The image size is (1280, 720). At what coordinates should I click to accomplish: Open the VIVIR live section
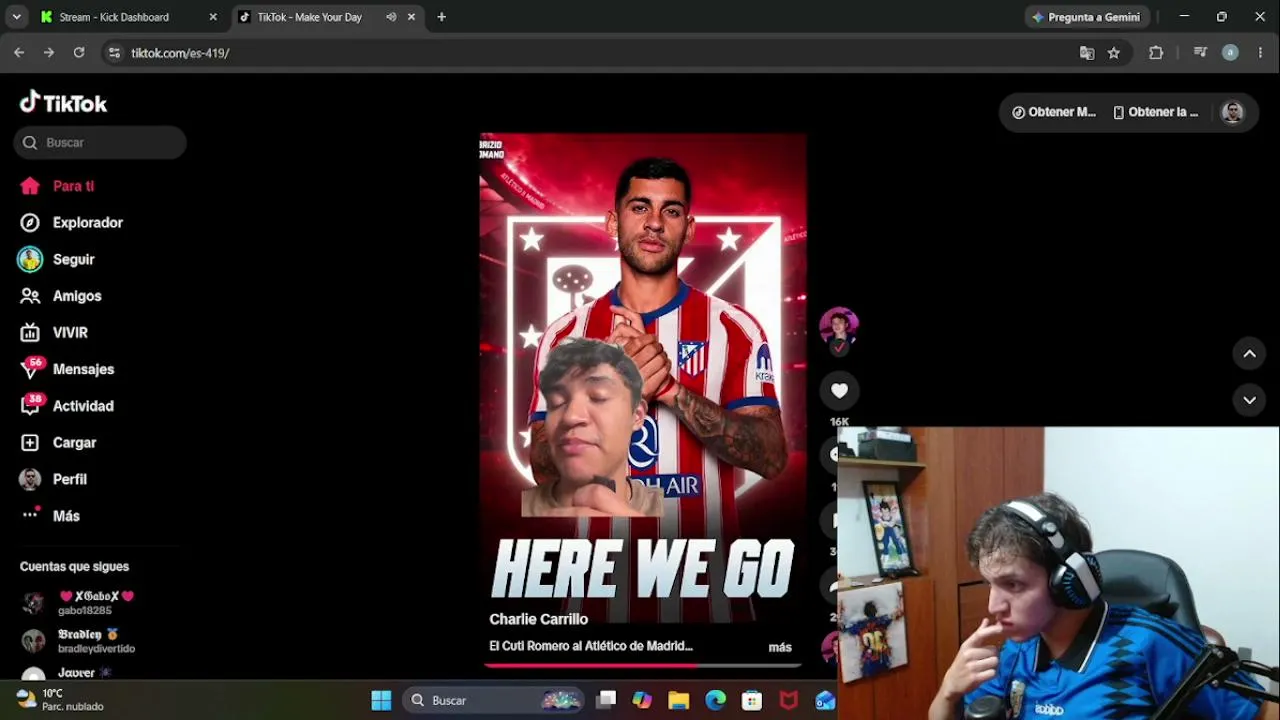tap(54, 332)
